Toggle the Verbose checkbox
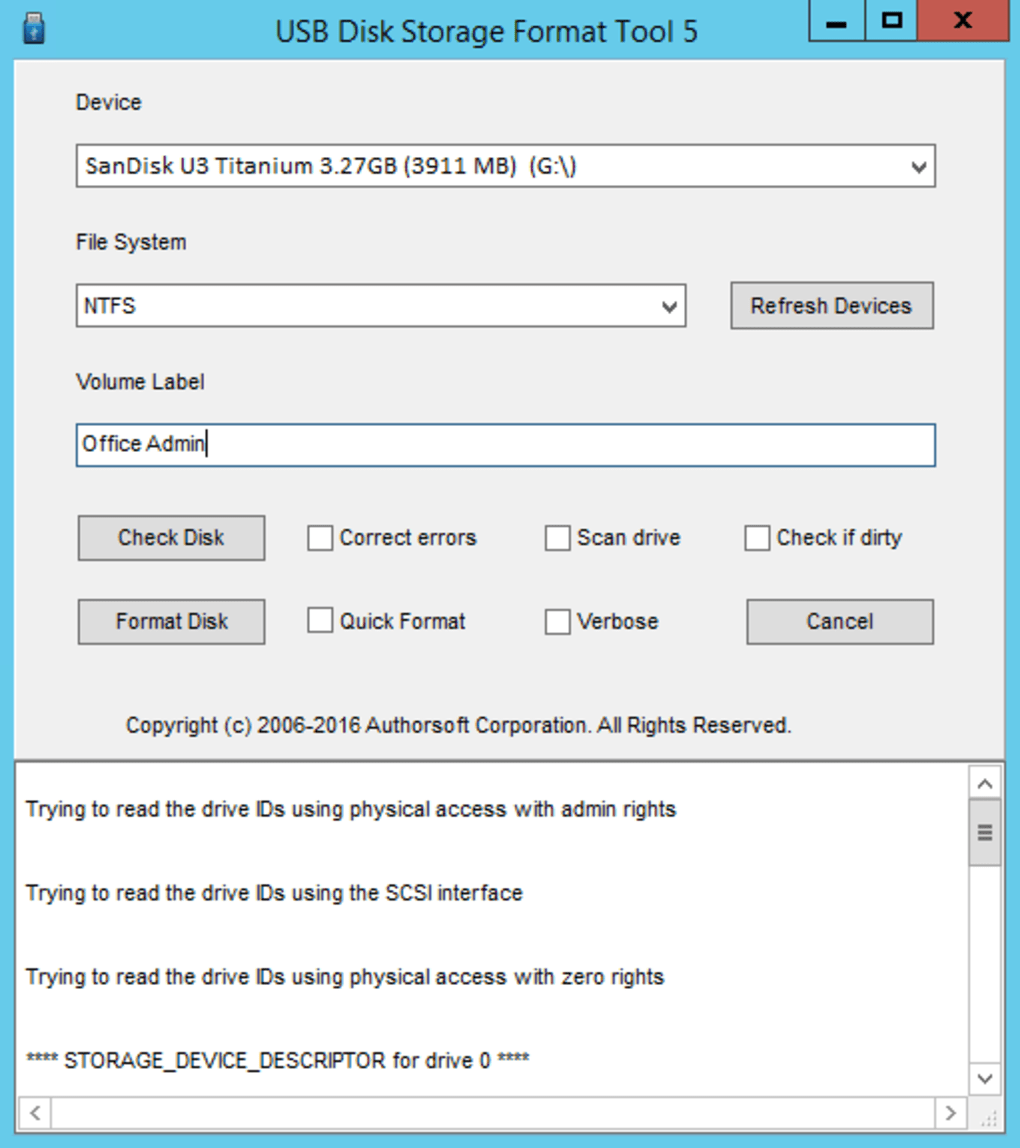The image size is (1020, 1148). pos(557,621)
